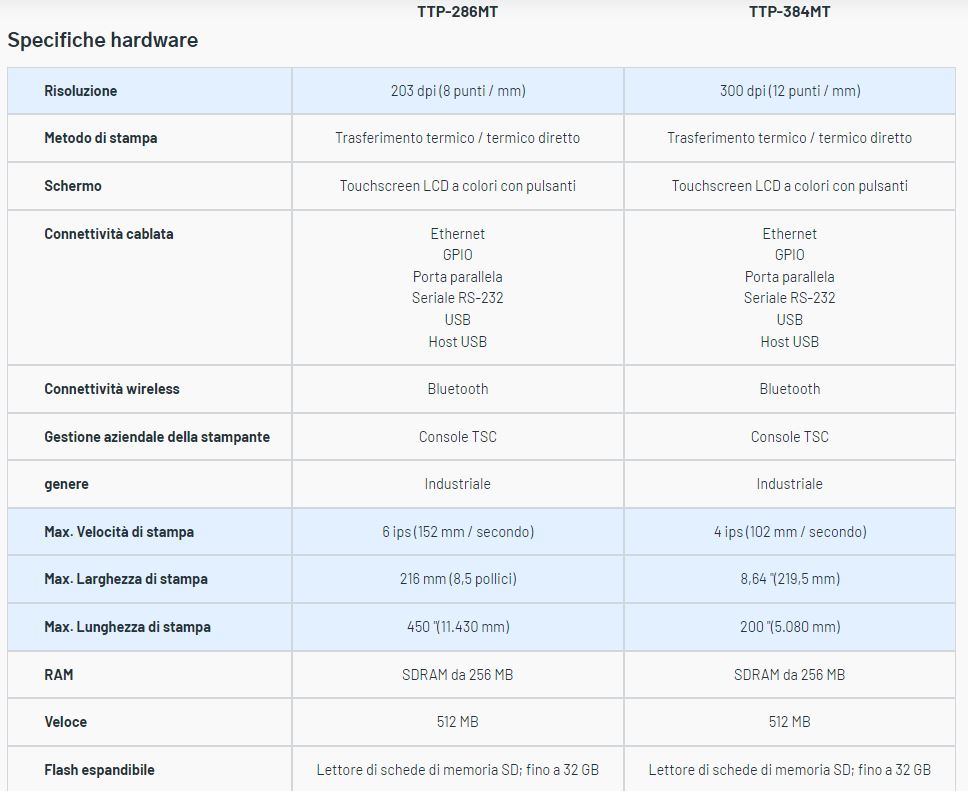The width and height of the screenshot is (968, 791).
Task: Click the TTP-384MT column header
Action: point(789,12)
